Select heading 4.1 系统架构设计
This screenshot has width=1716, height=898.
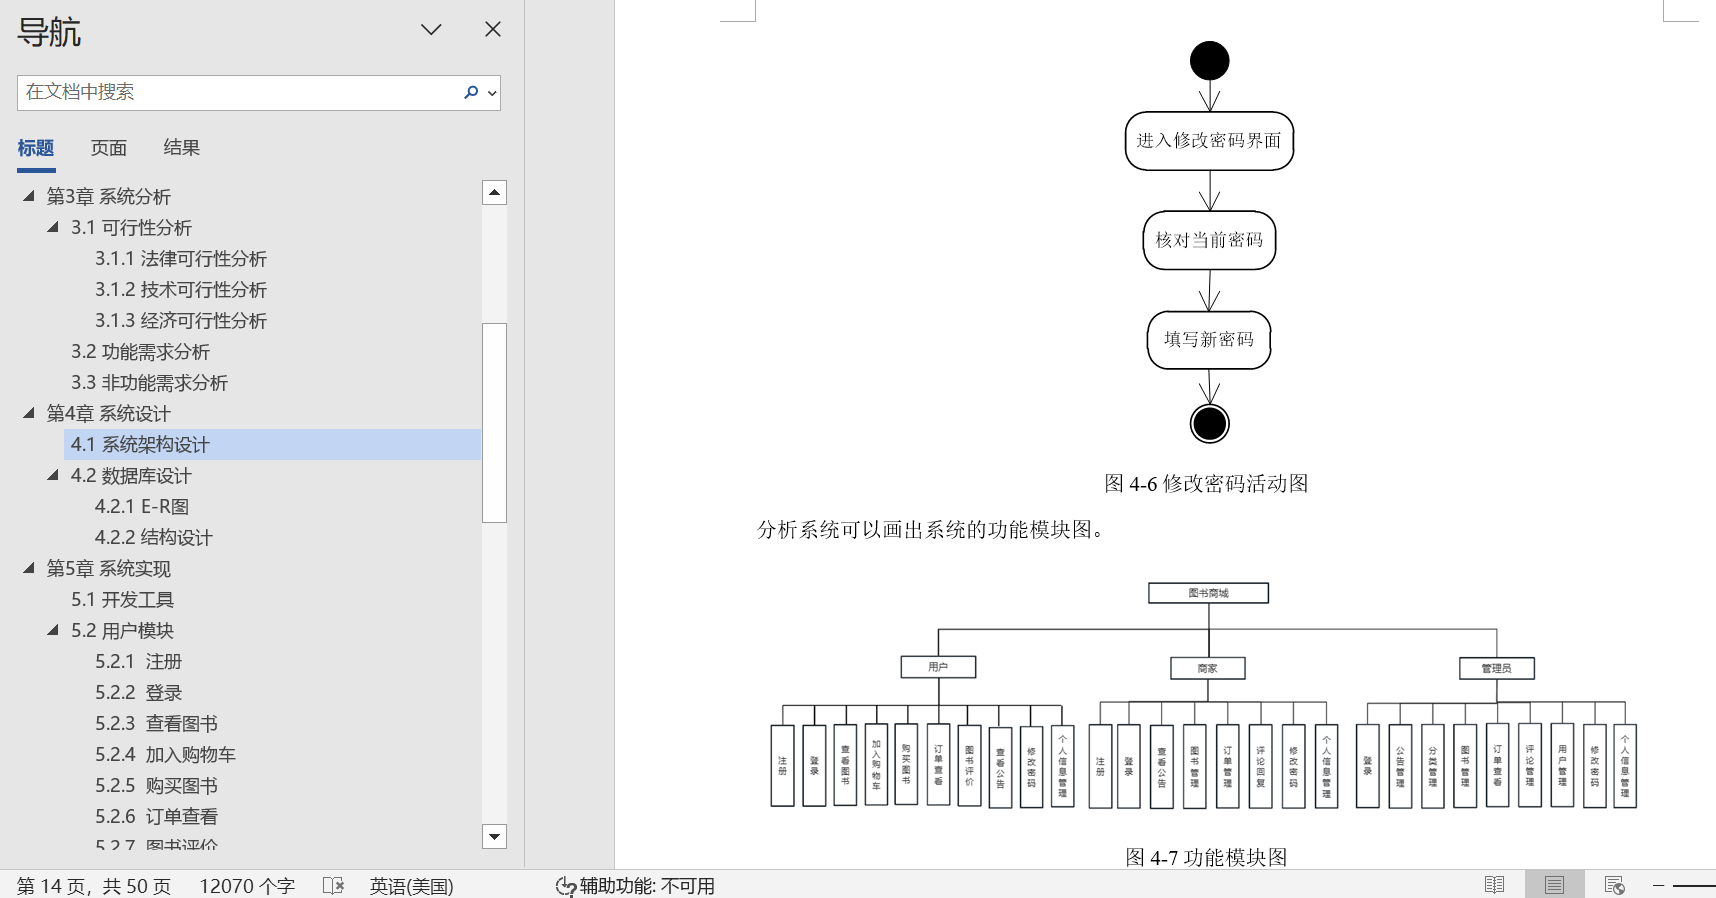click(273, 444)
